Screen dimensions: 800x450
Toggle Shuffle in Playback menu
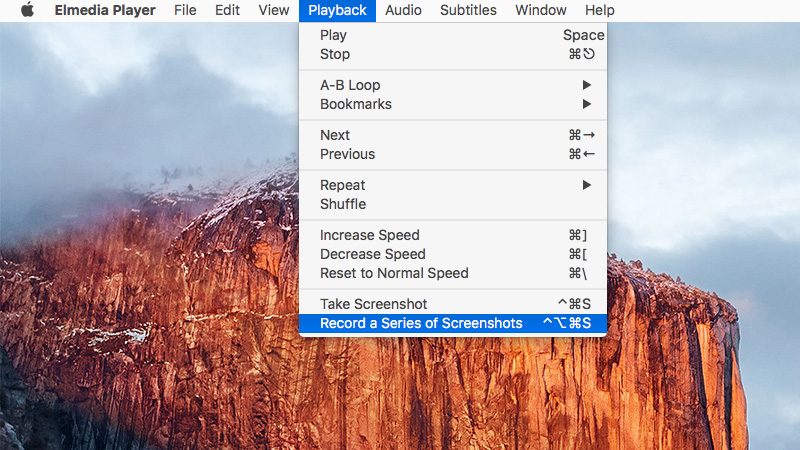[x=453, y=204]
